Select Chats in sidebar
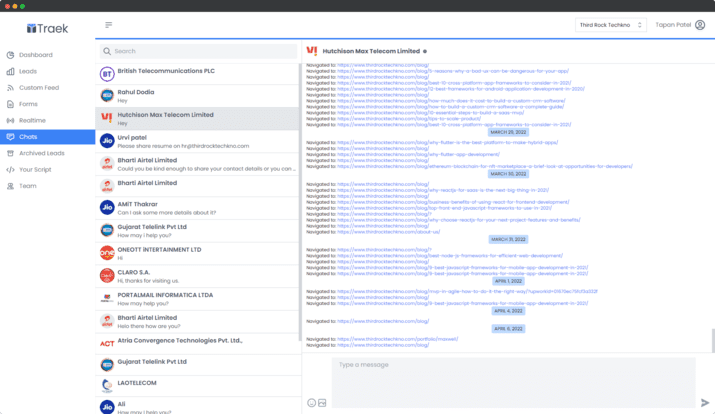 [x=47, y=137]
